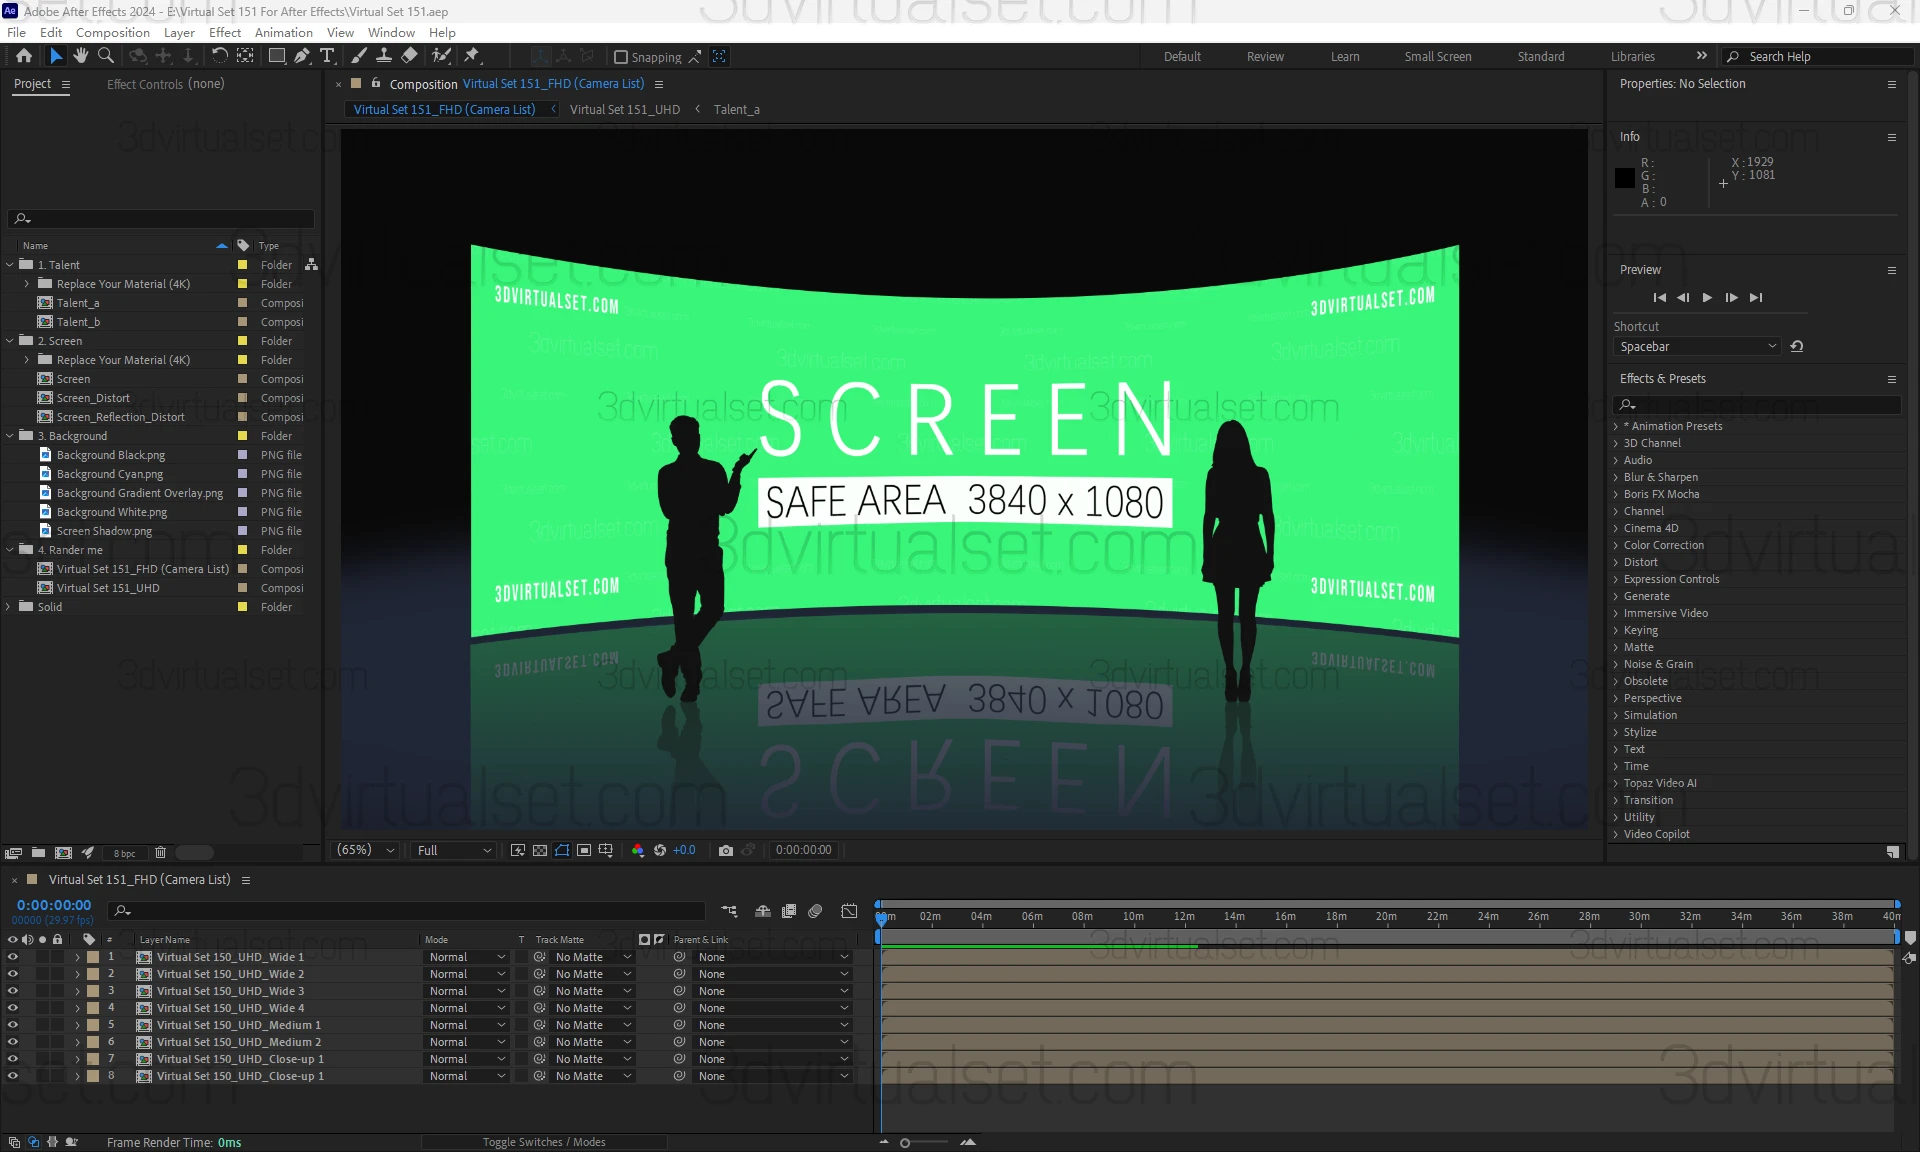Open the Spacebar shortcut dropdown
This screenshot has height=1152, width=1920.
1697,347
